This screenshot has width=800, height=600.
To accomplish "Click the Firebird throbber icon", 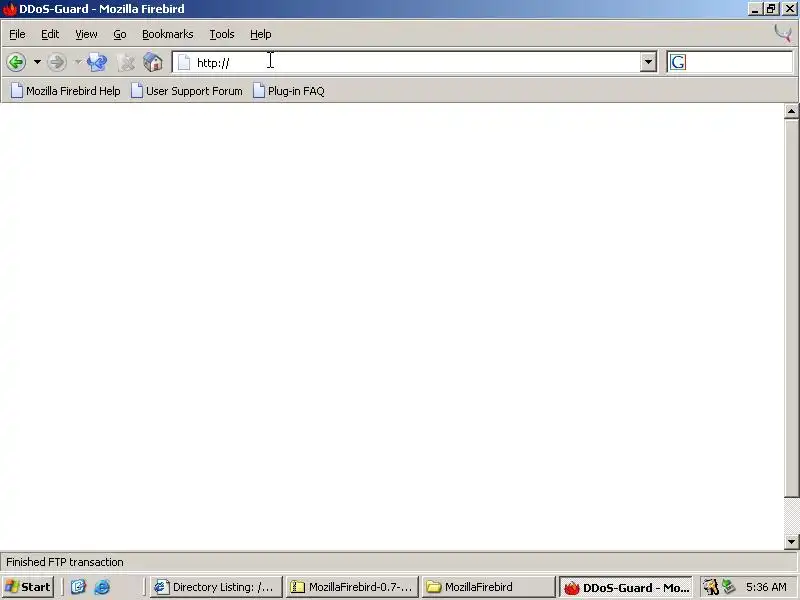I will coord(783,34).
